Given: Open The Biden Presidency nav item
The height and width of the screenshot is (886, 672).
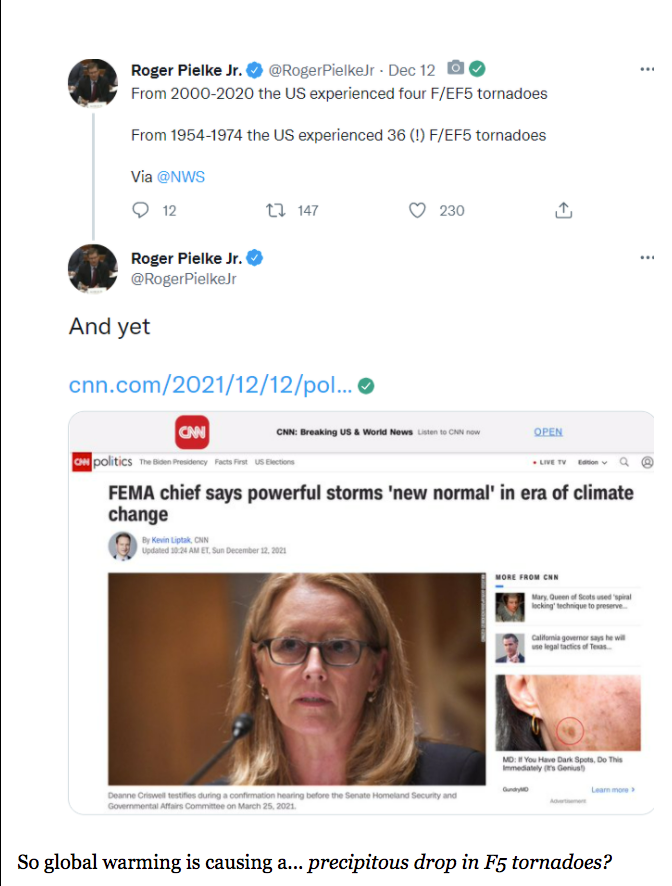Looking at the screenshot, I should pyautogui.click(x=173, y=462).
